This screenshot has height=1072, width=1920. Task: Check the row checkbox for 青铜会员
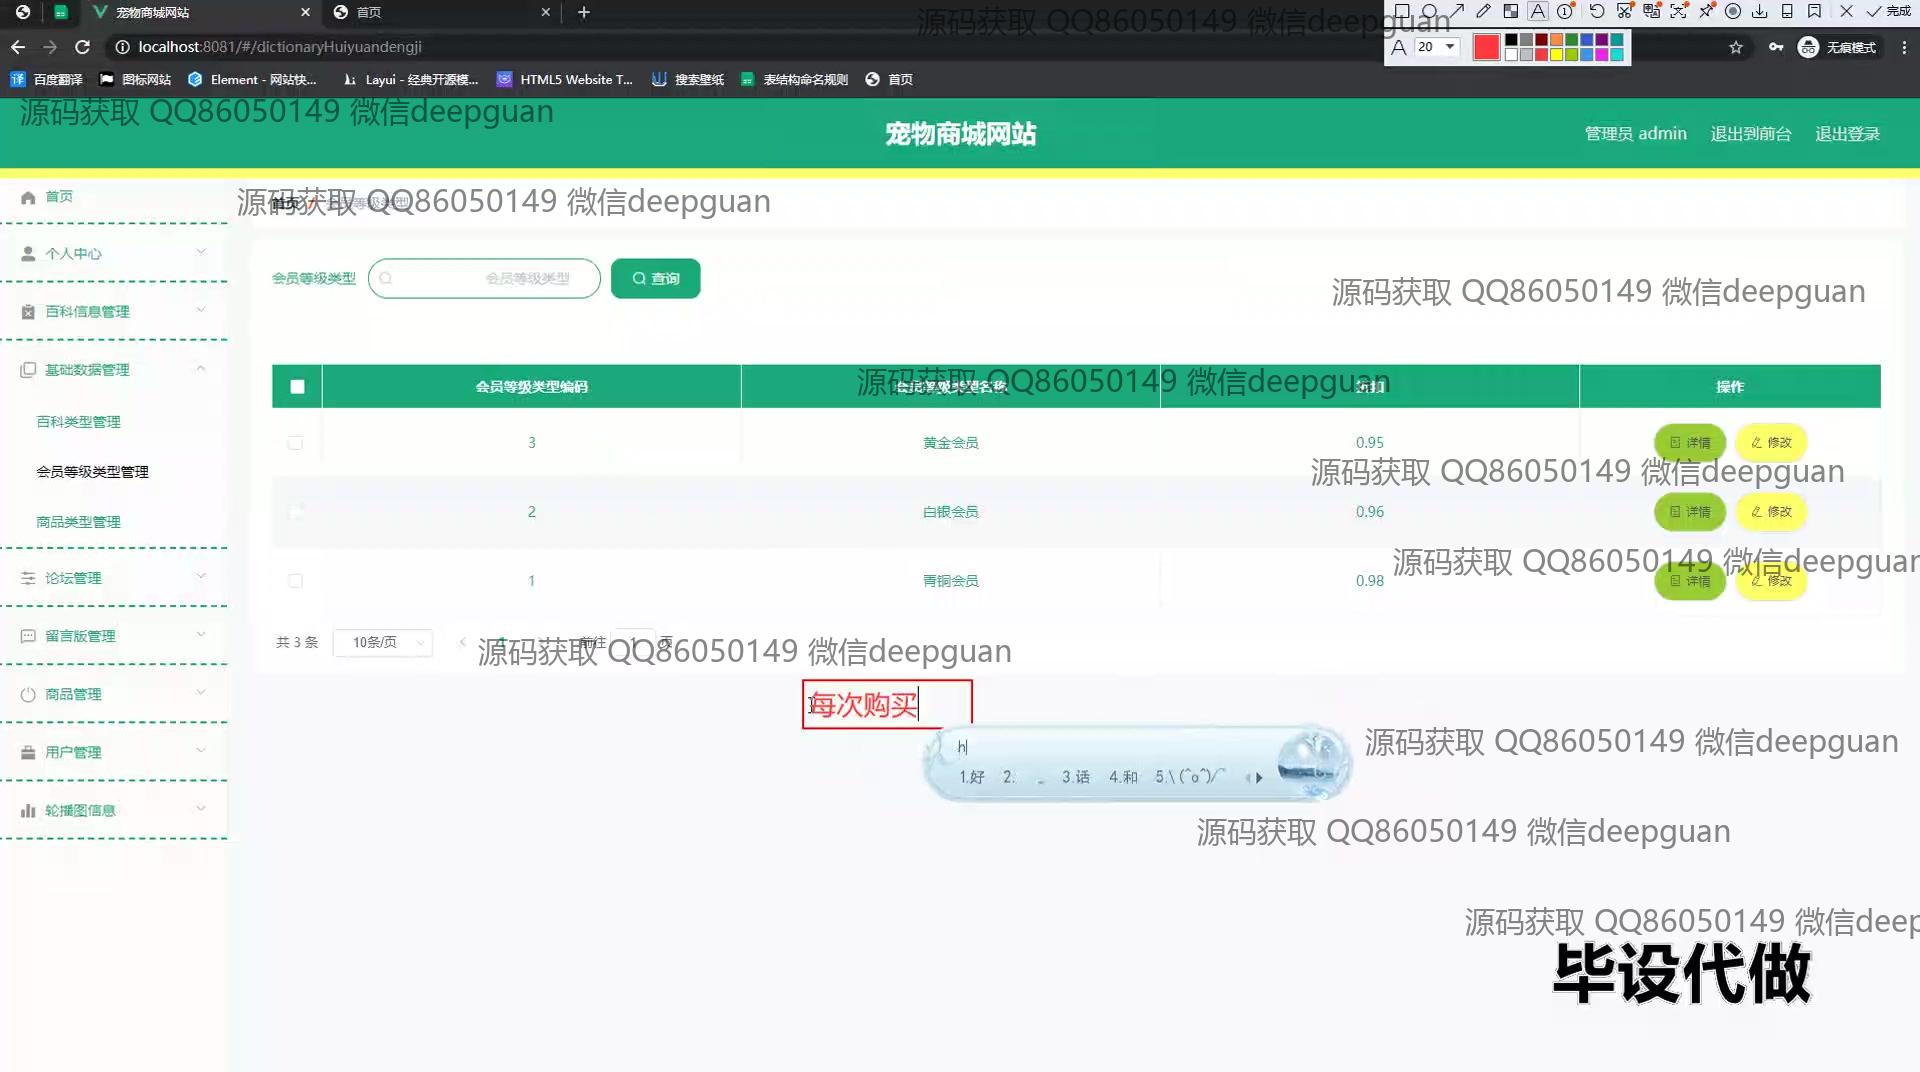click(x=295, y=580)
